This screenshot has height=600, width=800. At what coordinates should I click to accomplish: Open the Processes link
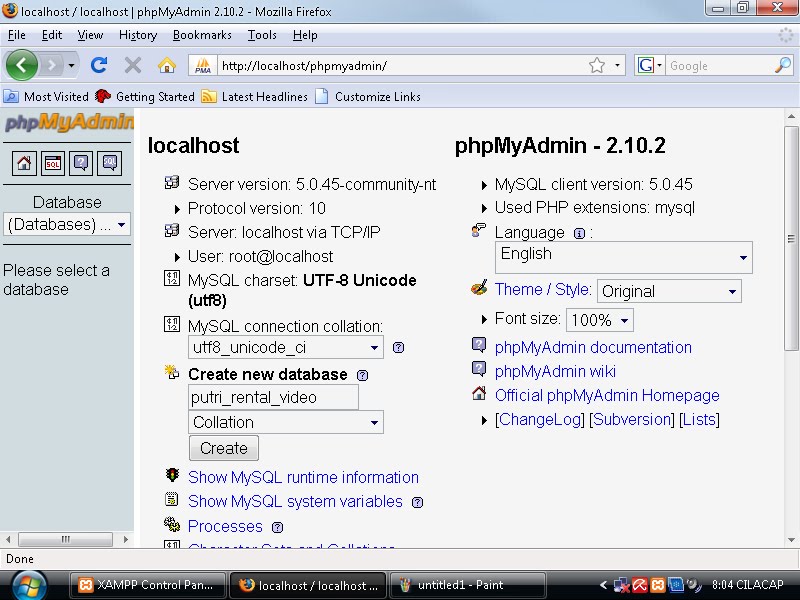click(225, 526)
